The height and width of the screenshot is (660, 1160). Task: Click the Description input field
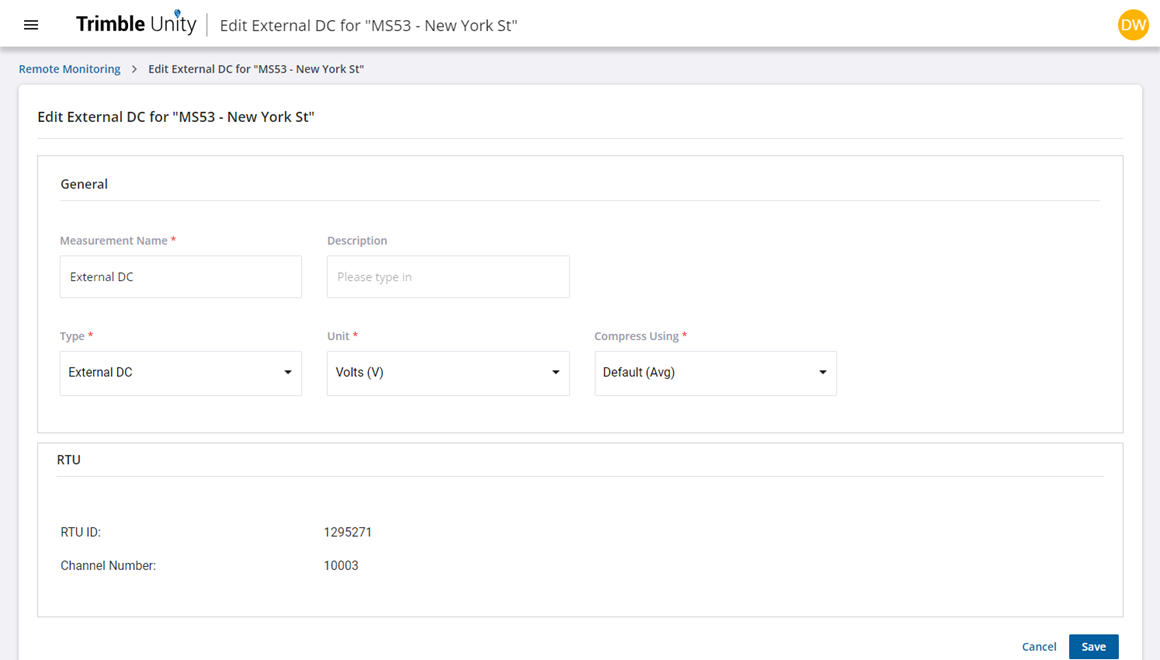(x=448, y=277)
